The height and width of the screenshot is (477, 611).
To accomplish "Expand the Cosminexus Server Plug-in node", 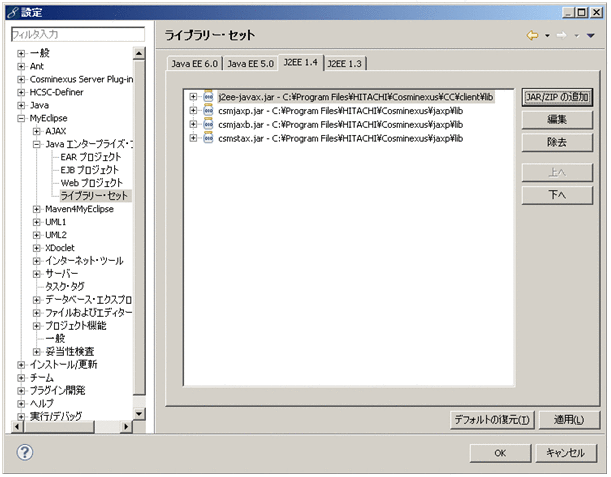I will 21,80.
